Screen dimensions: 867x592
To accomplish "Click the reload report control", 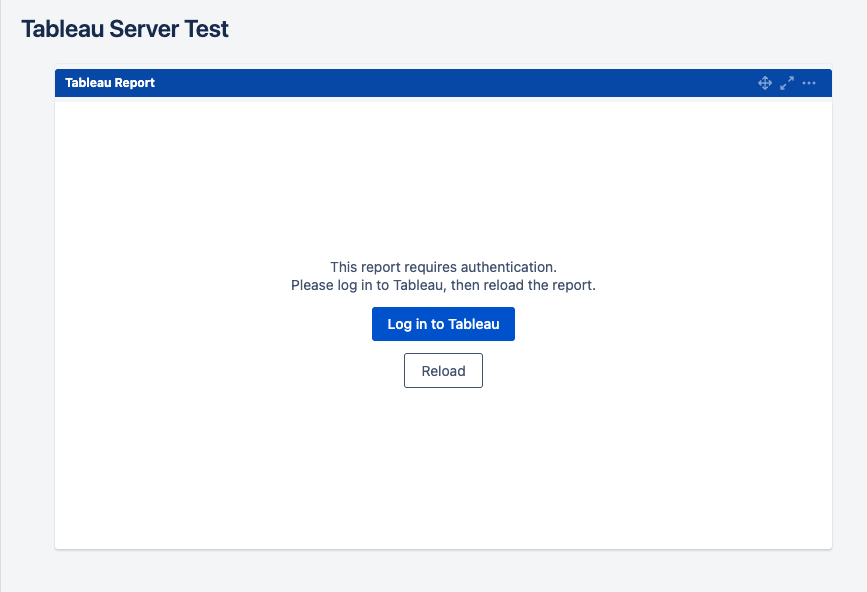I will coord(443,370).
